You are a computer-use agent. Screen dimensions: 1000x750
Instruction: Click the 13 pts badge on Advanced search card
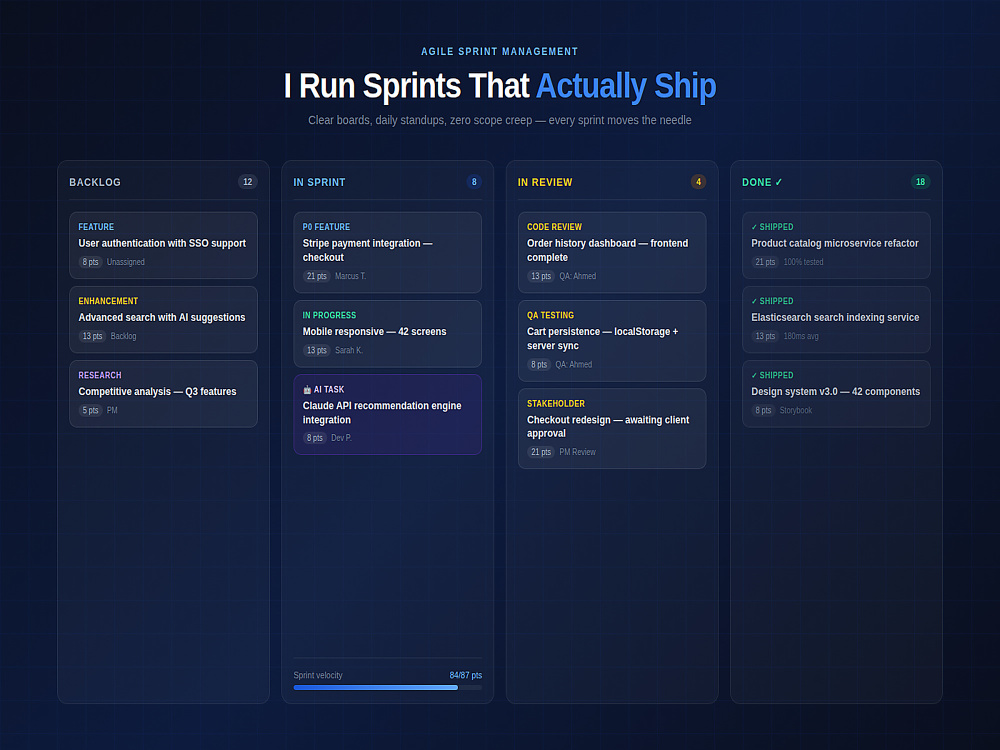tap(92, 336)
